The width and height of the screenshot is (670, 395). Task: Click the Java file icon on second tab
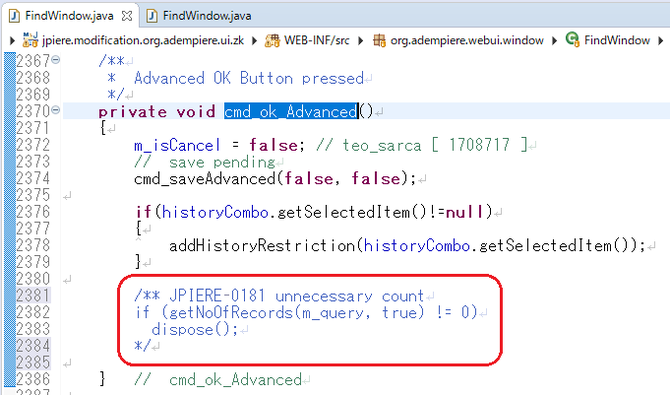click(x=152, y=16)
